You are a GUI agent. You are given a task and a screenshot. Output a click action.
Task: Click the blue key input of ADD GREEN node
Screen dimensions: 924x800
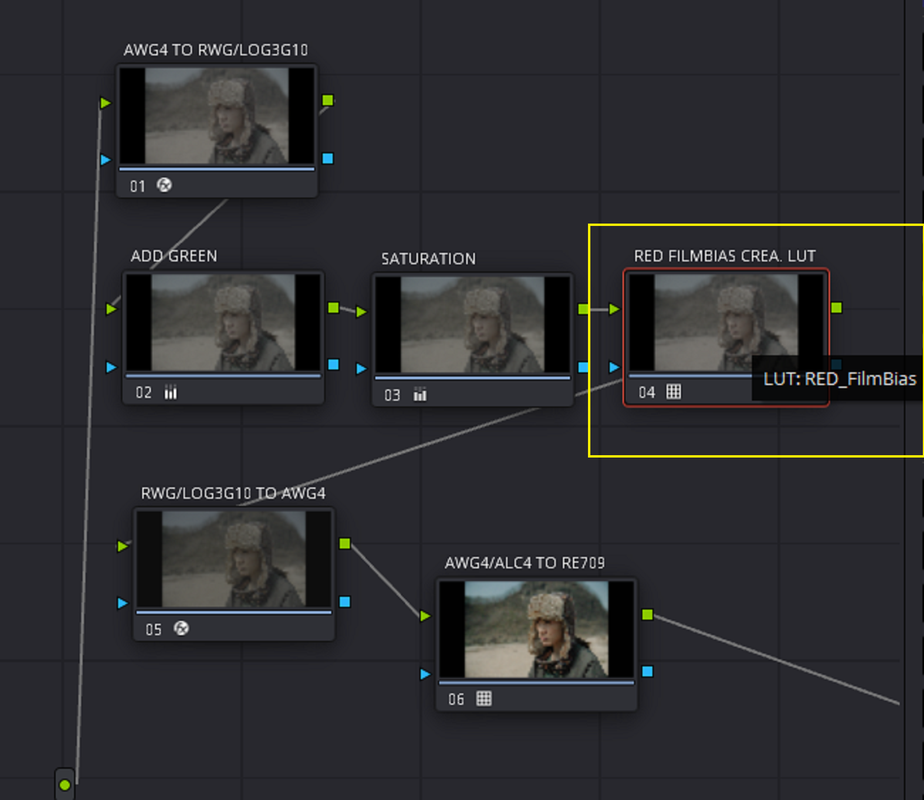click(x=111, y=367)
